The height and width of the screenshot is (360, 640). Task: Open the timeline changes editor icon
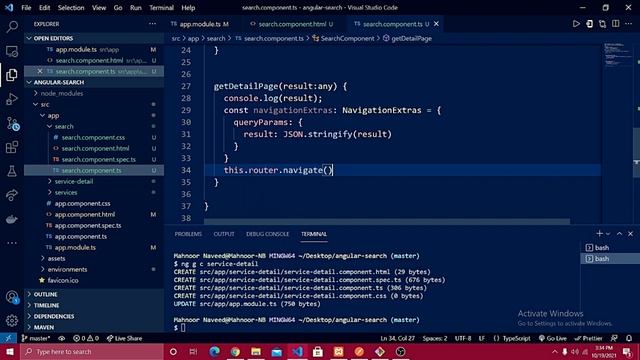coord(589,24)
